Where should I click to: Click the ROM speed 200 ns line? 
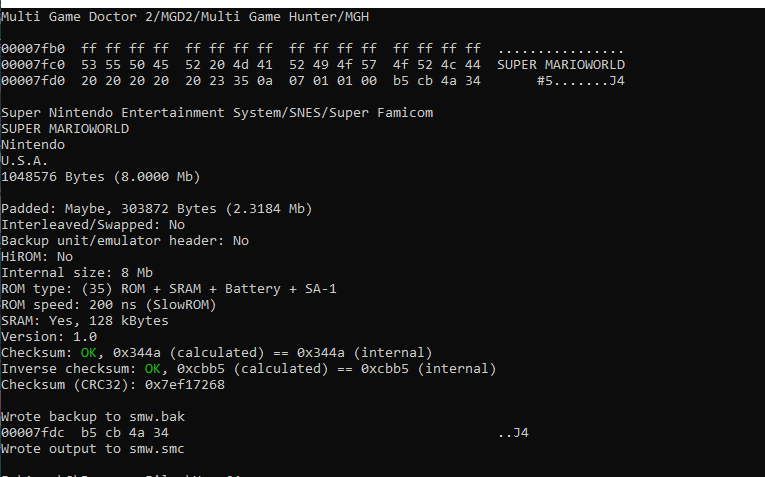(108, 305)
